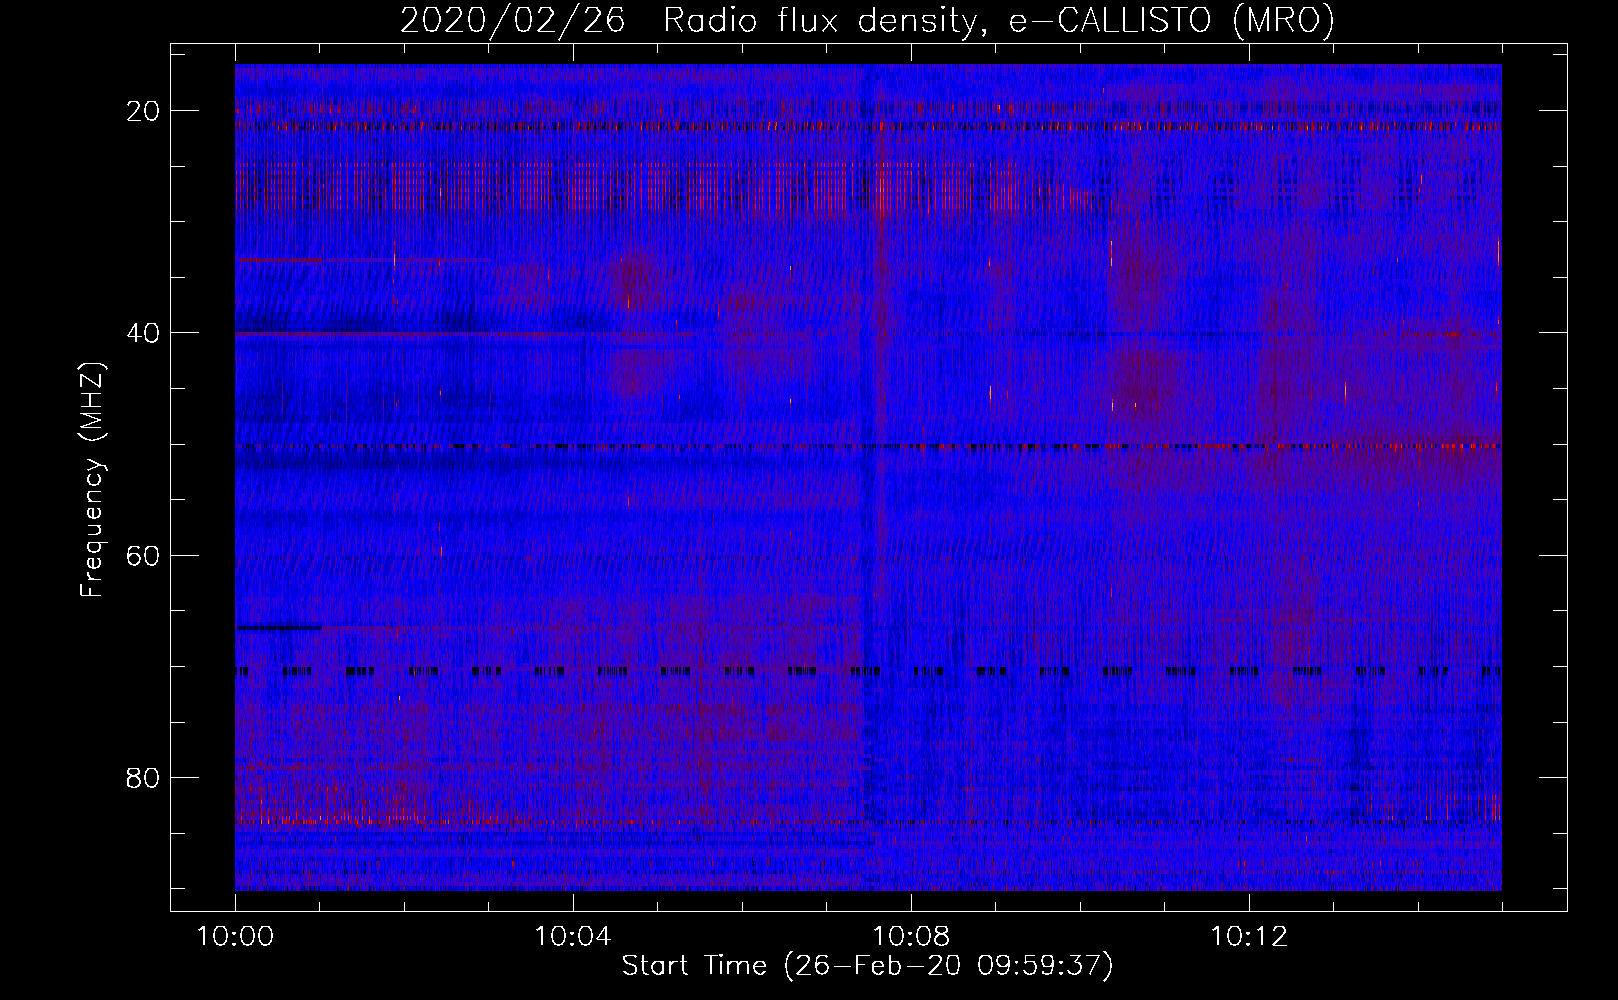1618x1000 pixels.
Task: Click the '40' frequency tick label
Action: pyautogui.click(x=143, y=333)
